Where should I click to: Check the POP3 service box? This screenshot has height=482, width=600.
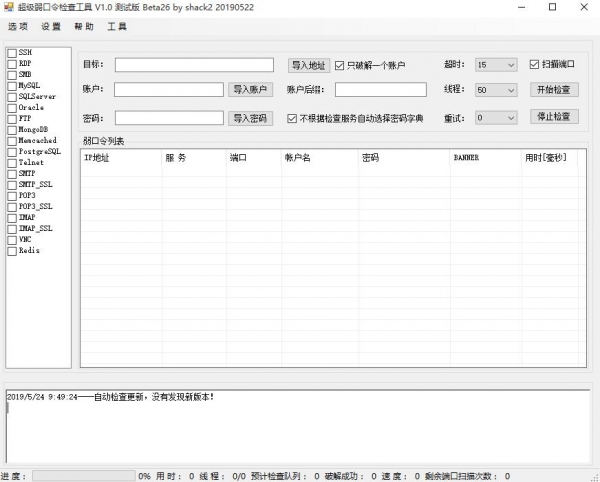[x=12, y=196]
